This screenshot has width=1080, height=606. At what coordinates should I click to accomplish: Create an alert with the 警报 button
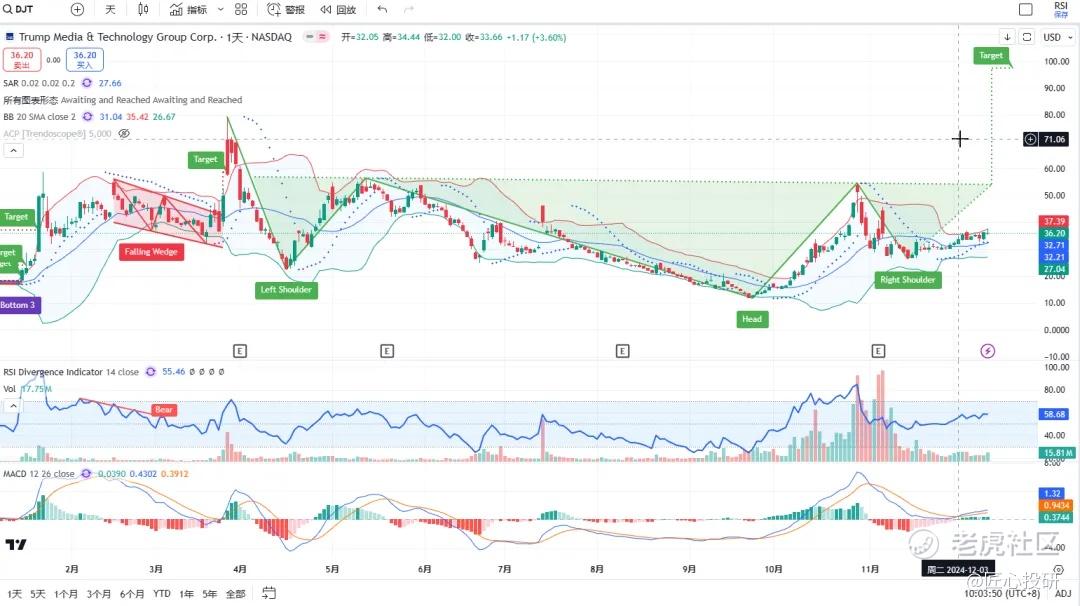point(286,9)
